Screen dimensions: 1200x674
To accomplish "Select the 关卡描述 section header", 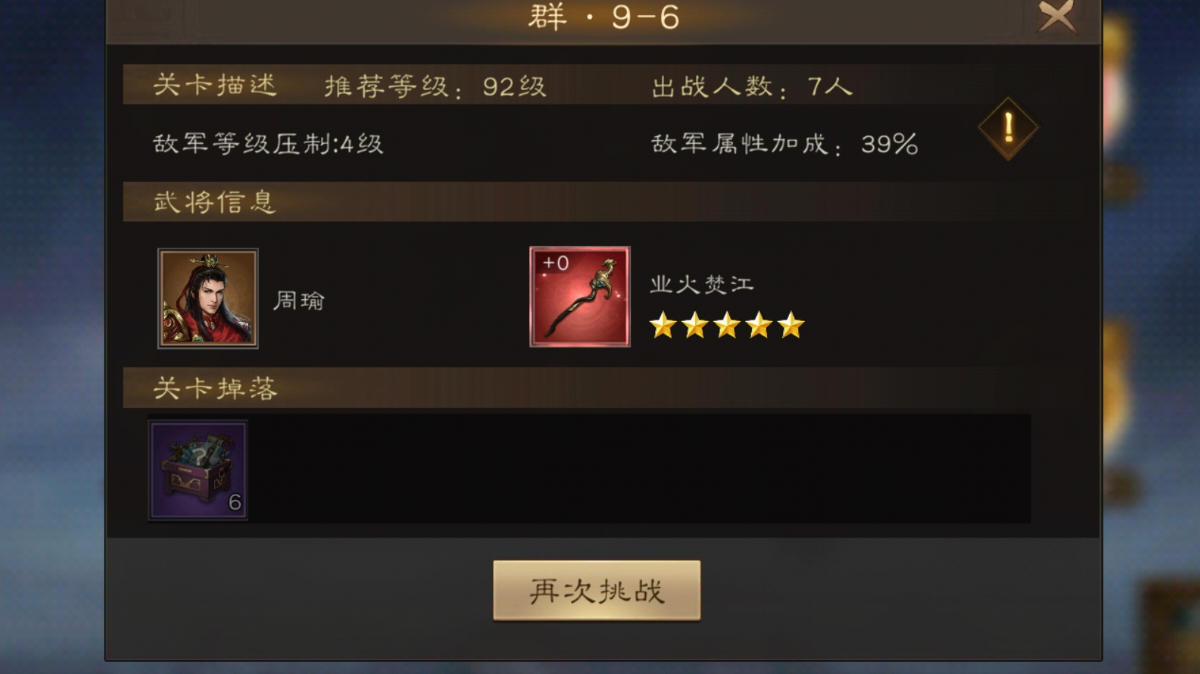I will click(215, 85).
